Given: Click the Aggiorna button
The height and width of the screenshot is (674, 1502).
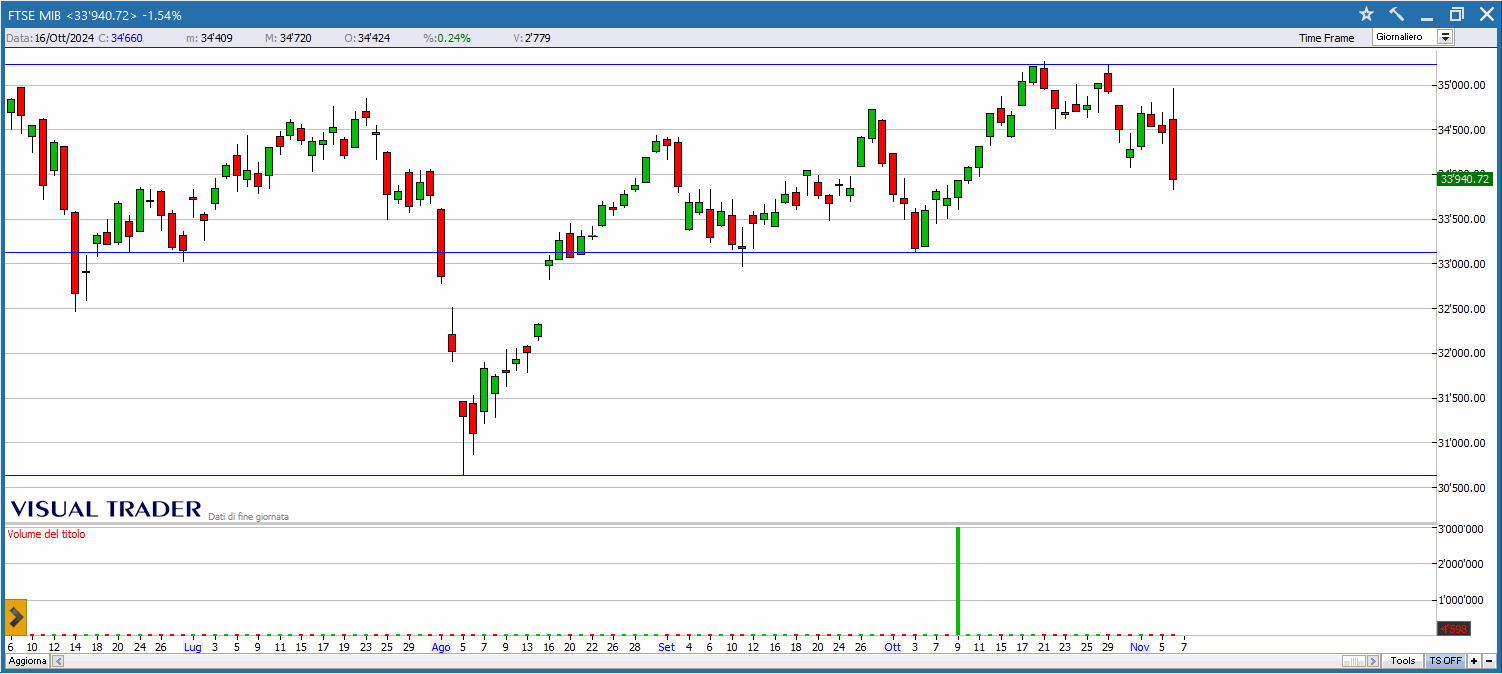Looking at the screenshot, I should click(26, 661).
